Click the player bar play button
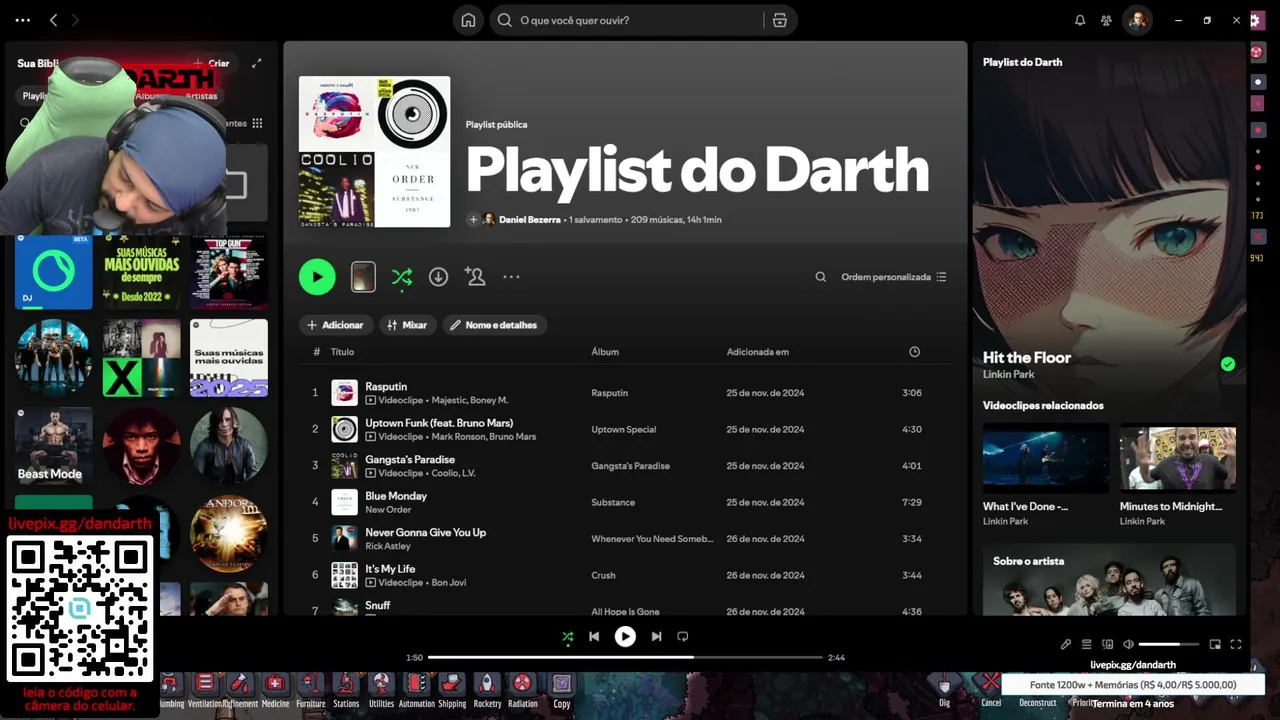This screenshot has width=1280, height=720. [625, 636]
